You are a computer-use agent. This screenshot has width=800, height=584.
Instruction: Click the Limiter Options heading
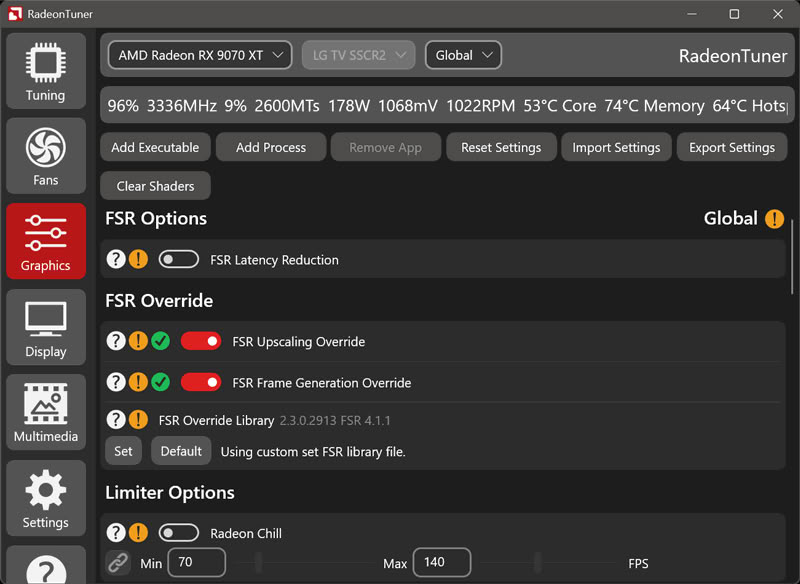coord(170,493)
